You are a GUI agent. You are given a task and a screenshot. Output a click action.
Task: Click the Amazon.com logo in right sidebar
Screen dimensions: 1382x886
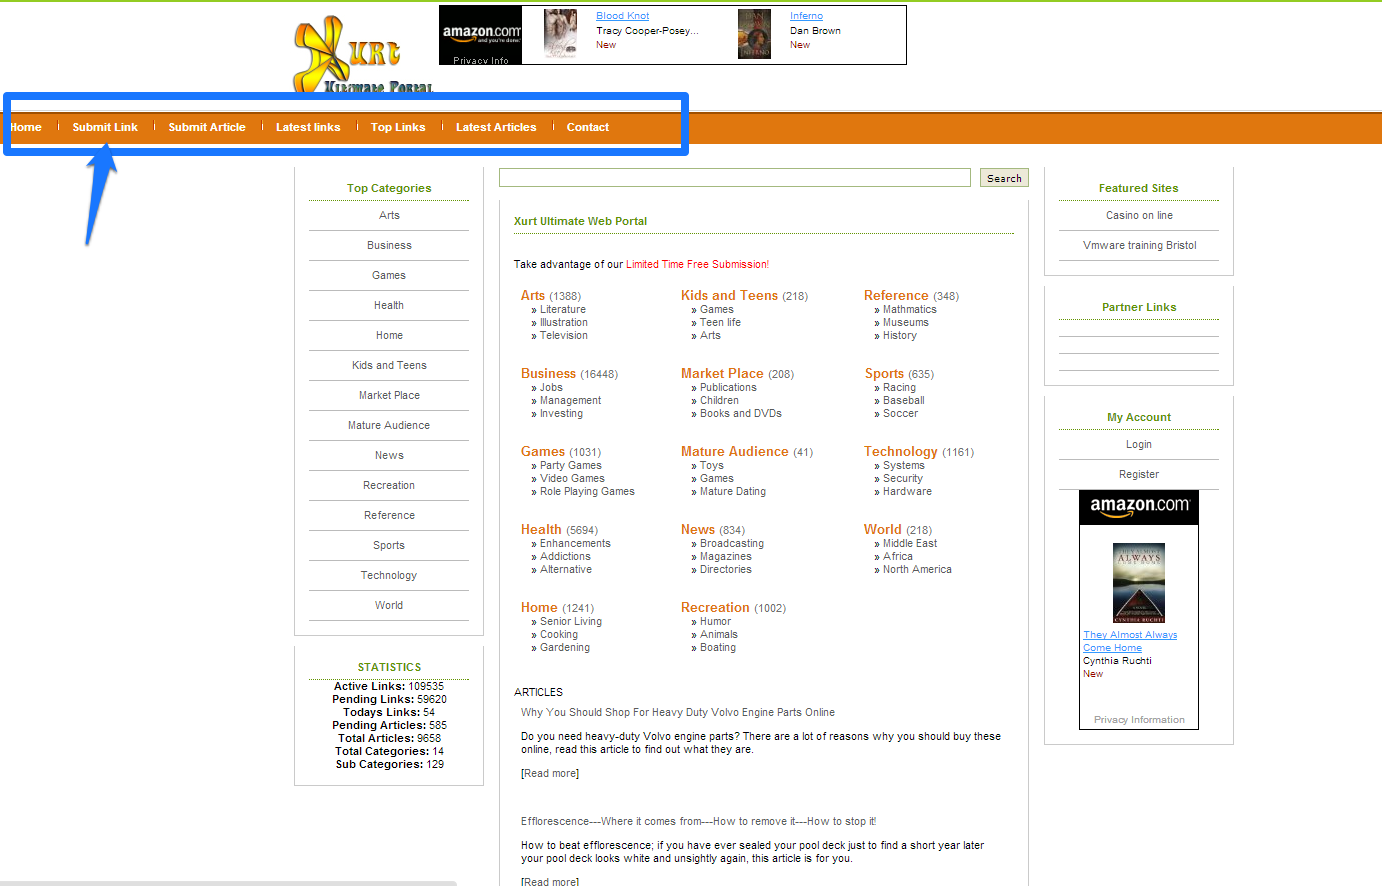pyautogui.click(x=1139, y=506)
